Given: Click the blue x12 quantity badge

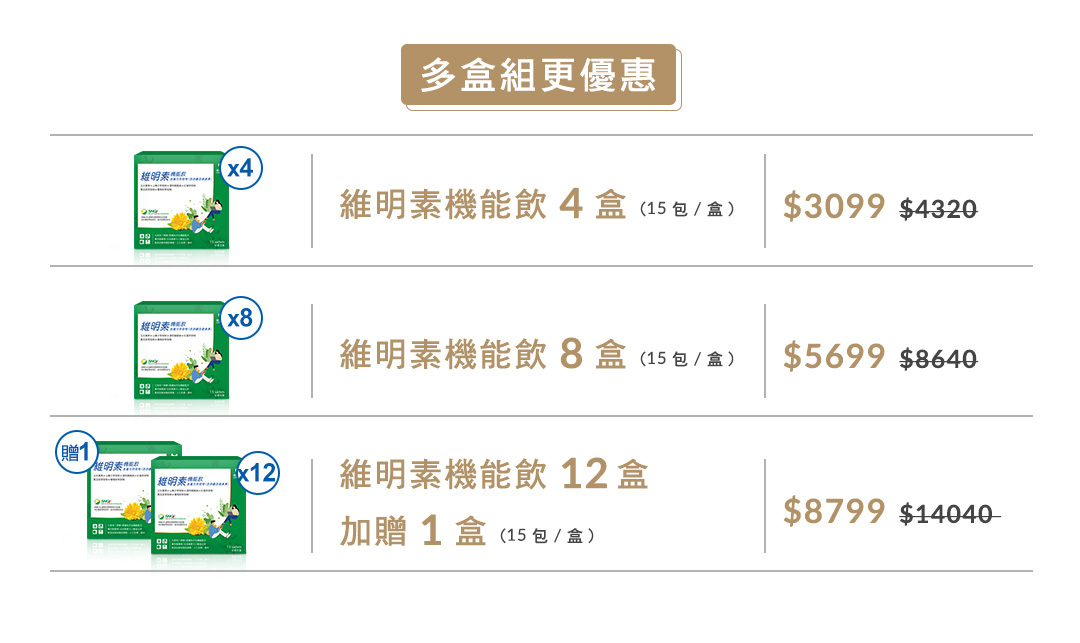Looking at the screenshot, I should [x=257, y=474].
